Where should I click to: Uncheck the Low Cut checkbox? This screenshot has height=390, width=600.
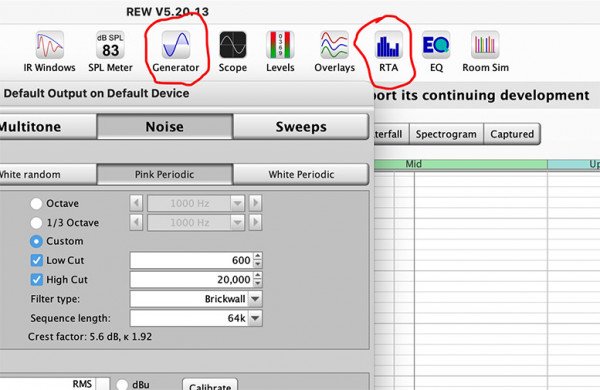pyautogui.click(x=36, y=260)
